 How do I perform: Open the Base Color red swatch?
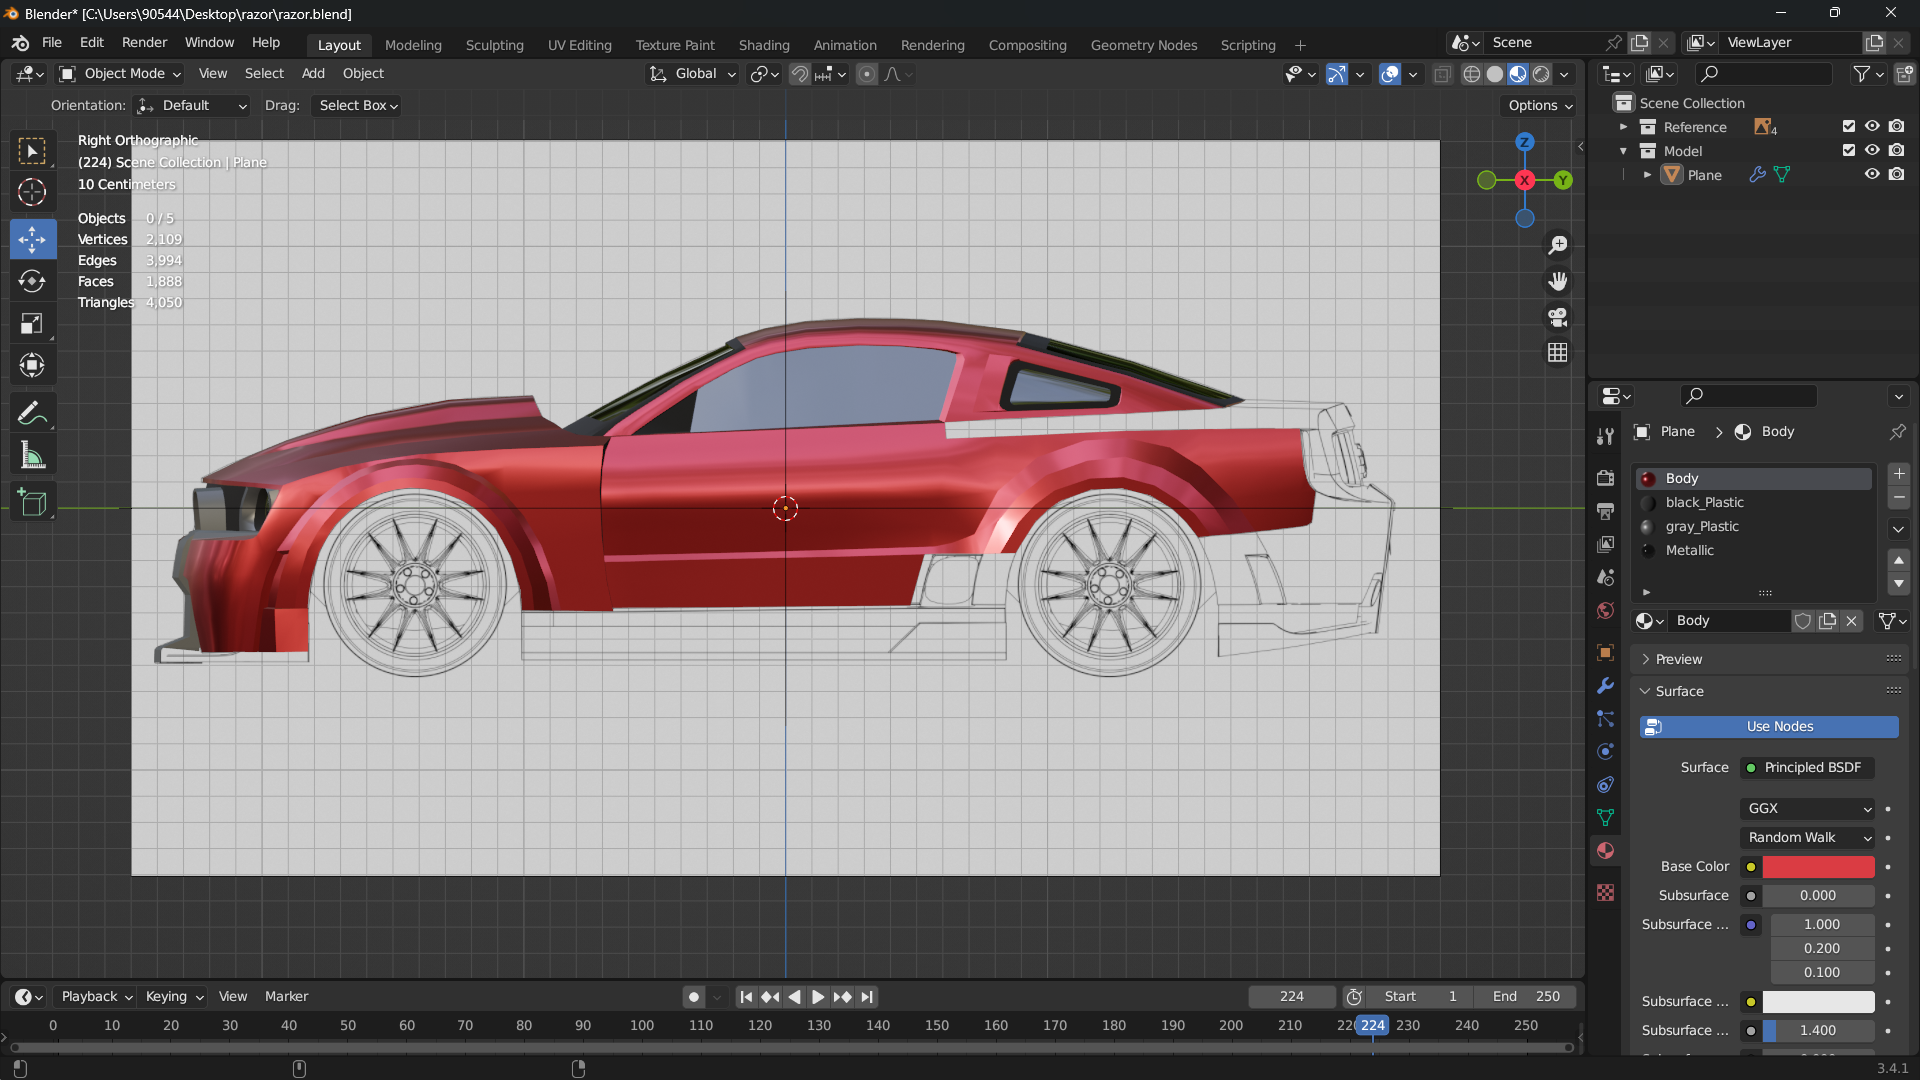click(x=1818, y=866)
